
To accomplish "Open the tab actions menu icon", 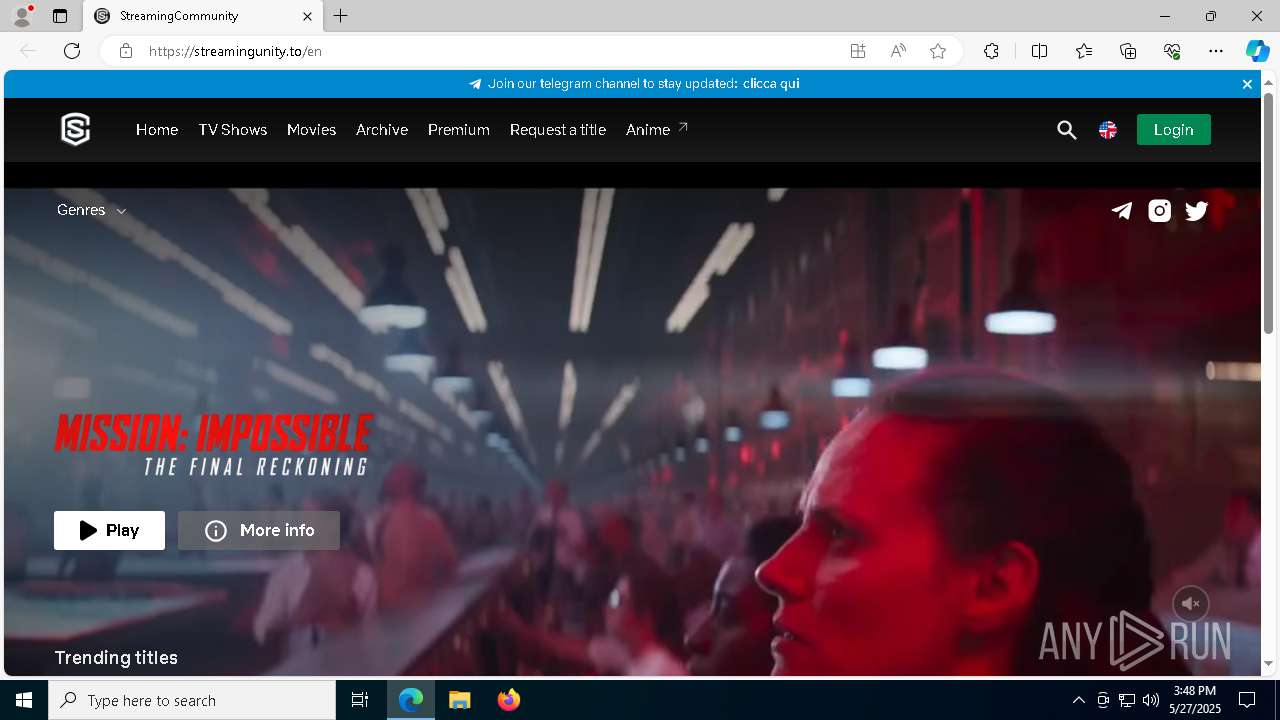I will coord(60,16).
